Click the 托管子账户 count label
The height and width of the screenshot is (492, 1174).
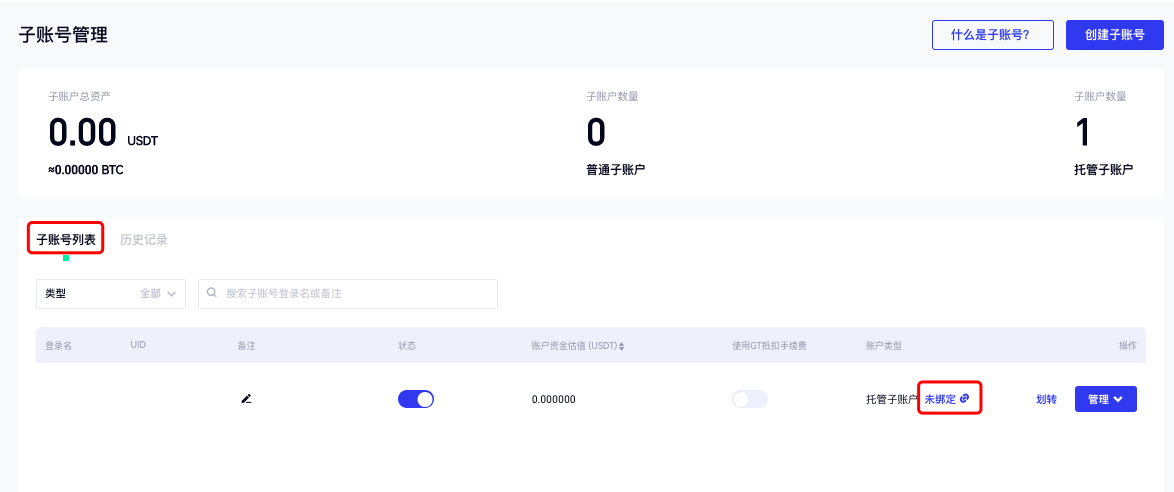[1103, 170]
